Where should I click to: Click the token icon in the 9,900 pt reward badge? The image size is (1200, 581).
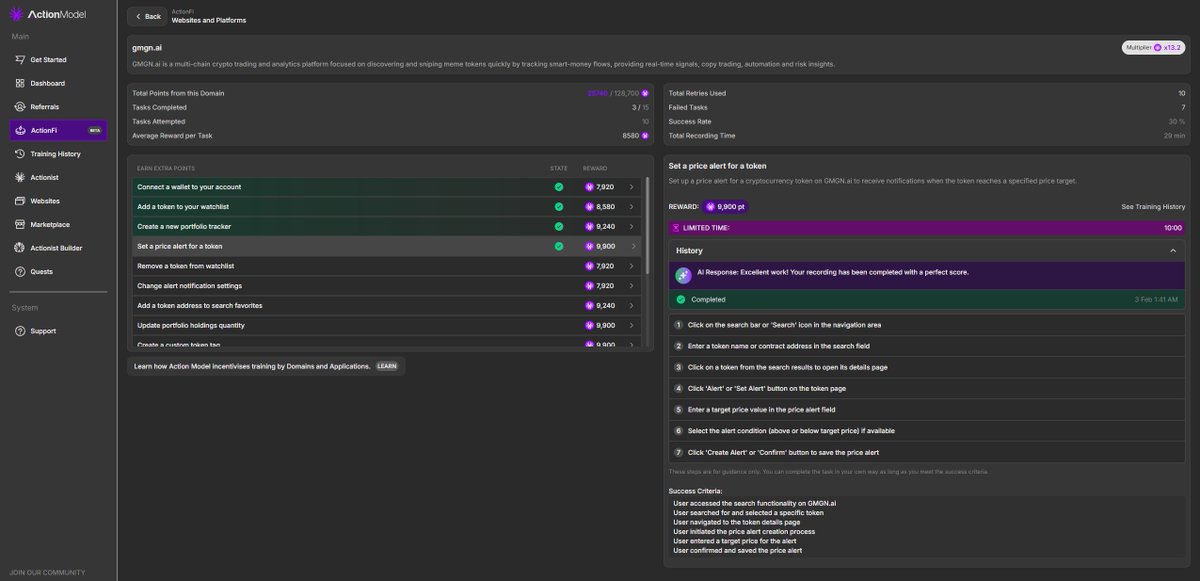point(711,207)
